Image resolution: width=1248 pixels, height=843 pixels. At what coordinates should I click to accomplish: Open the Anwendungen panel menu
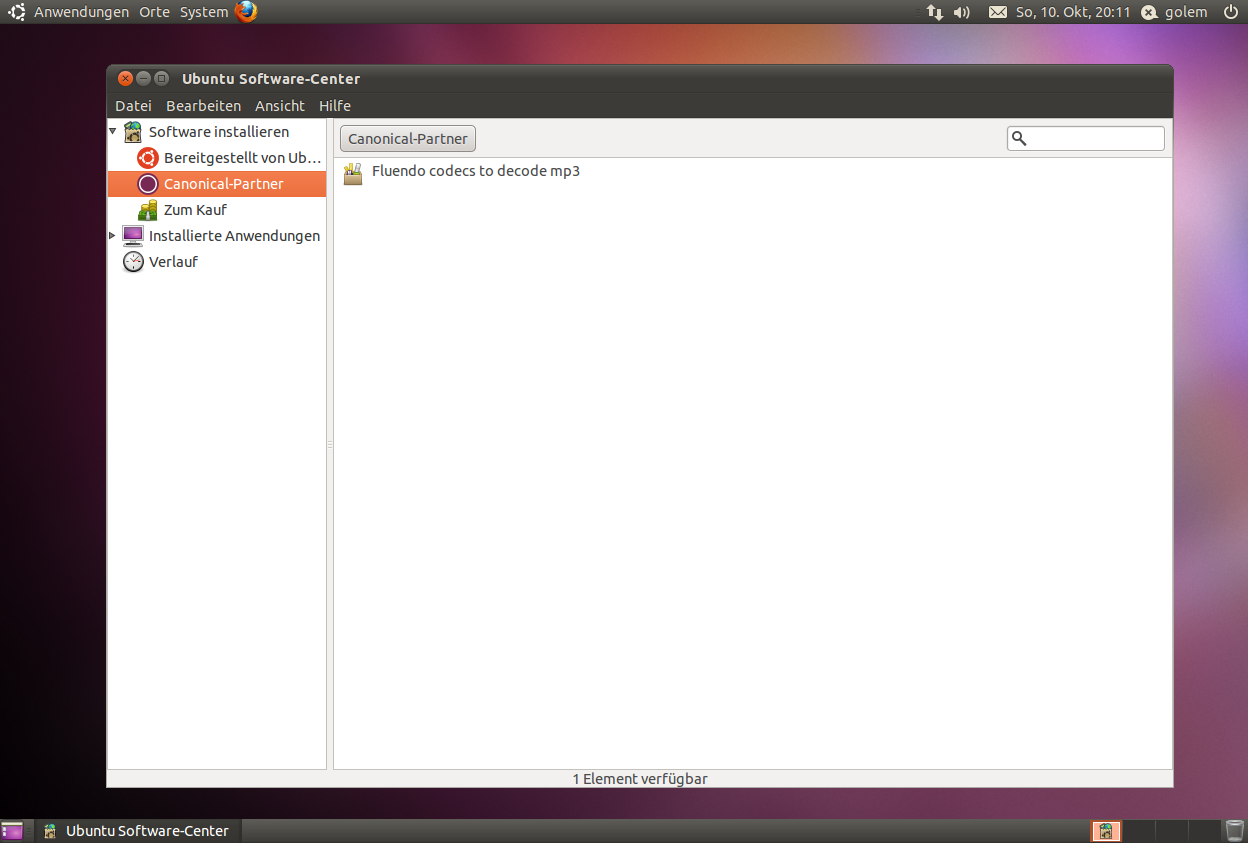[81, 12]
